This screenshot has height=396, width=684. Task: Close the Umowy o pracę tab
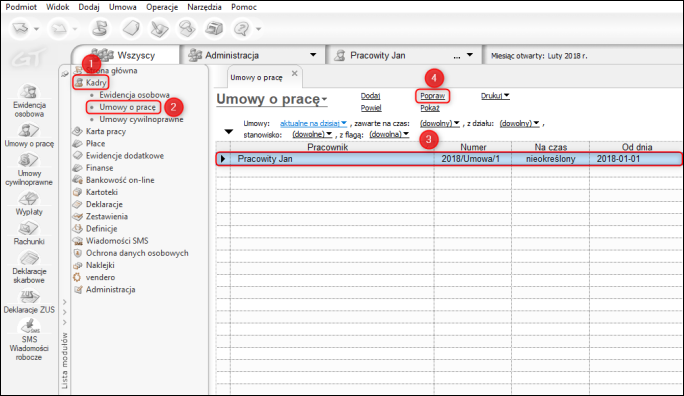coord(294,73)
